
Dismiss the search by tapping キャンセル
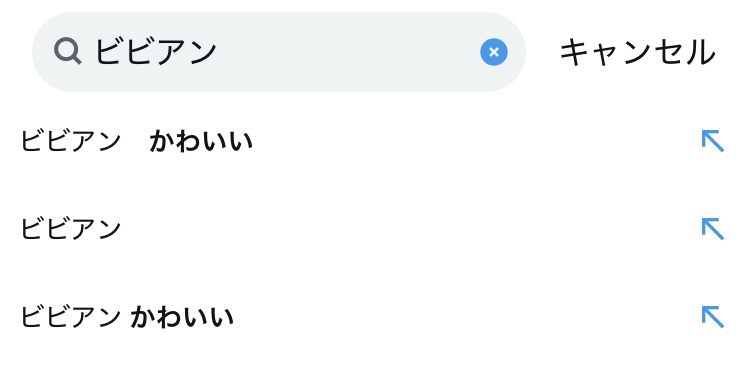[x=638, y=52]
